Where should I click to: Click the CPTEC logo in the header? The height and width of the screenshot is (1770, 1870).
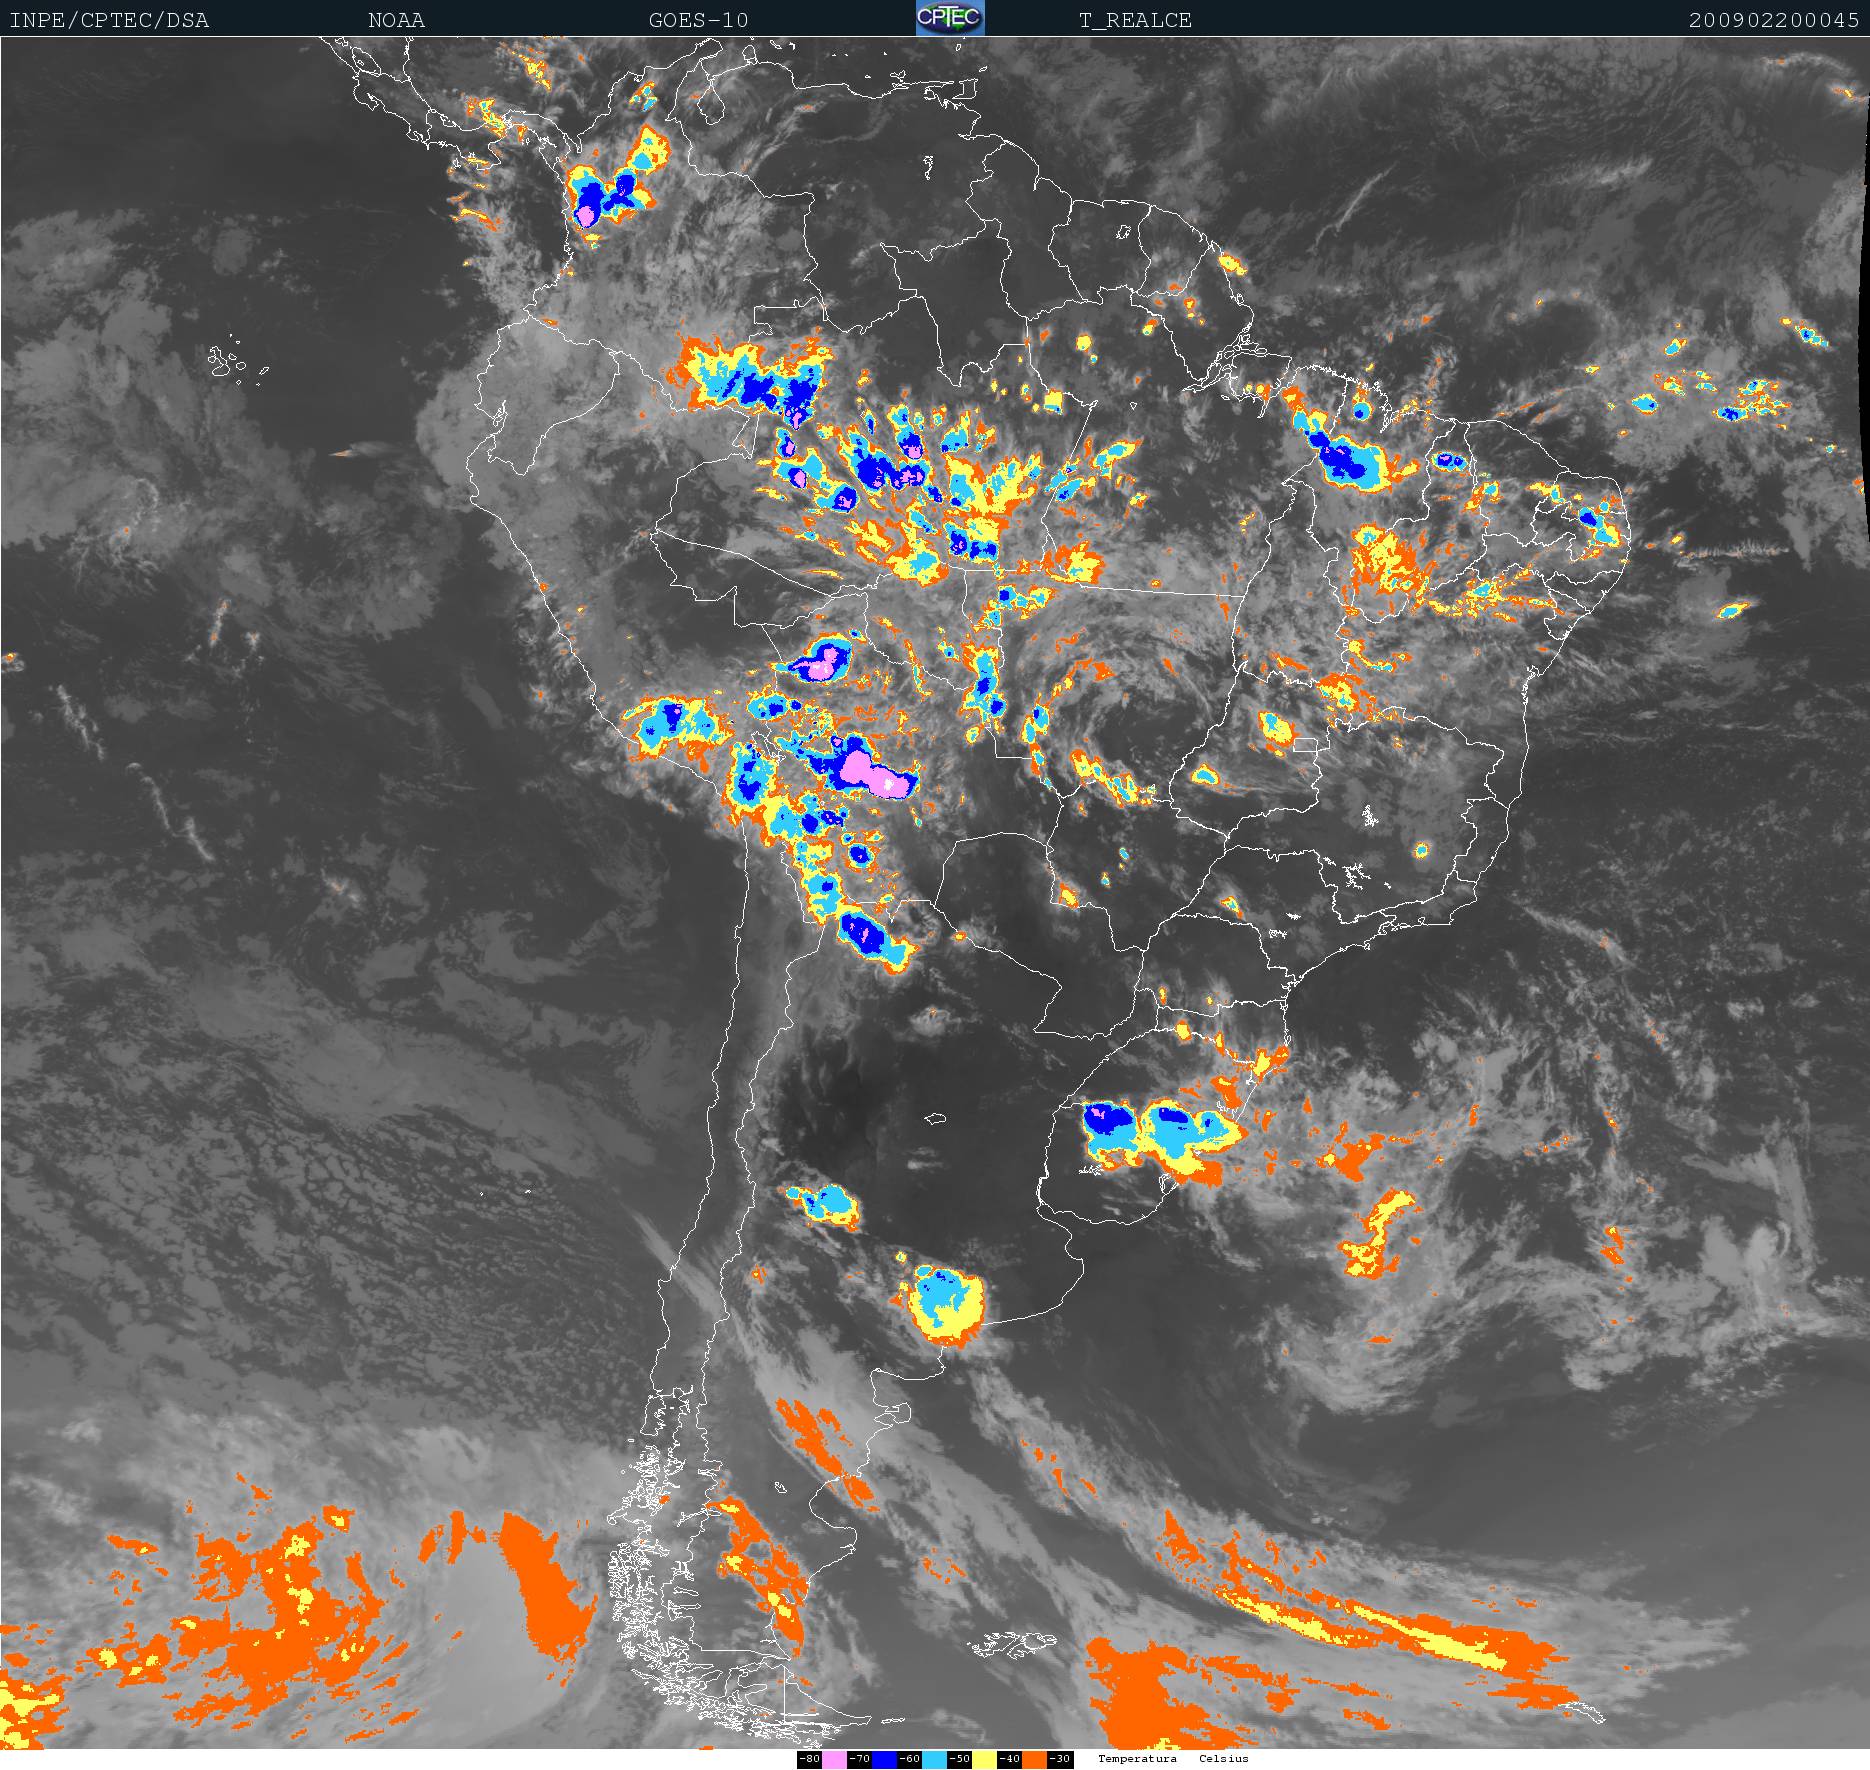[950, 18]
